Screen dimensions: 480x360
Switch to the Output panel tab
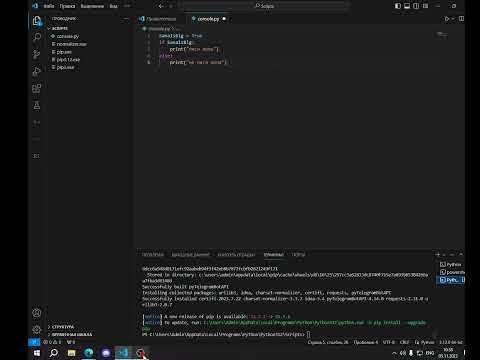coord(191,255)
